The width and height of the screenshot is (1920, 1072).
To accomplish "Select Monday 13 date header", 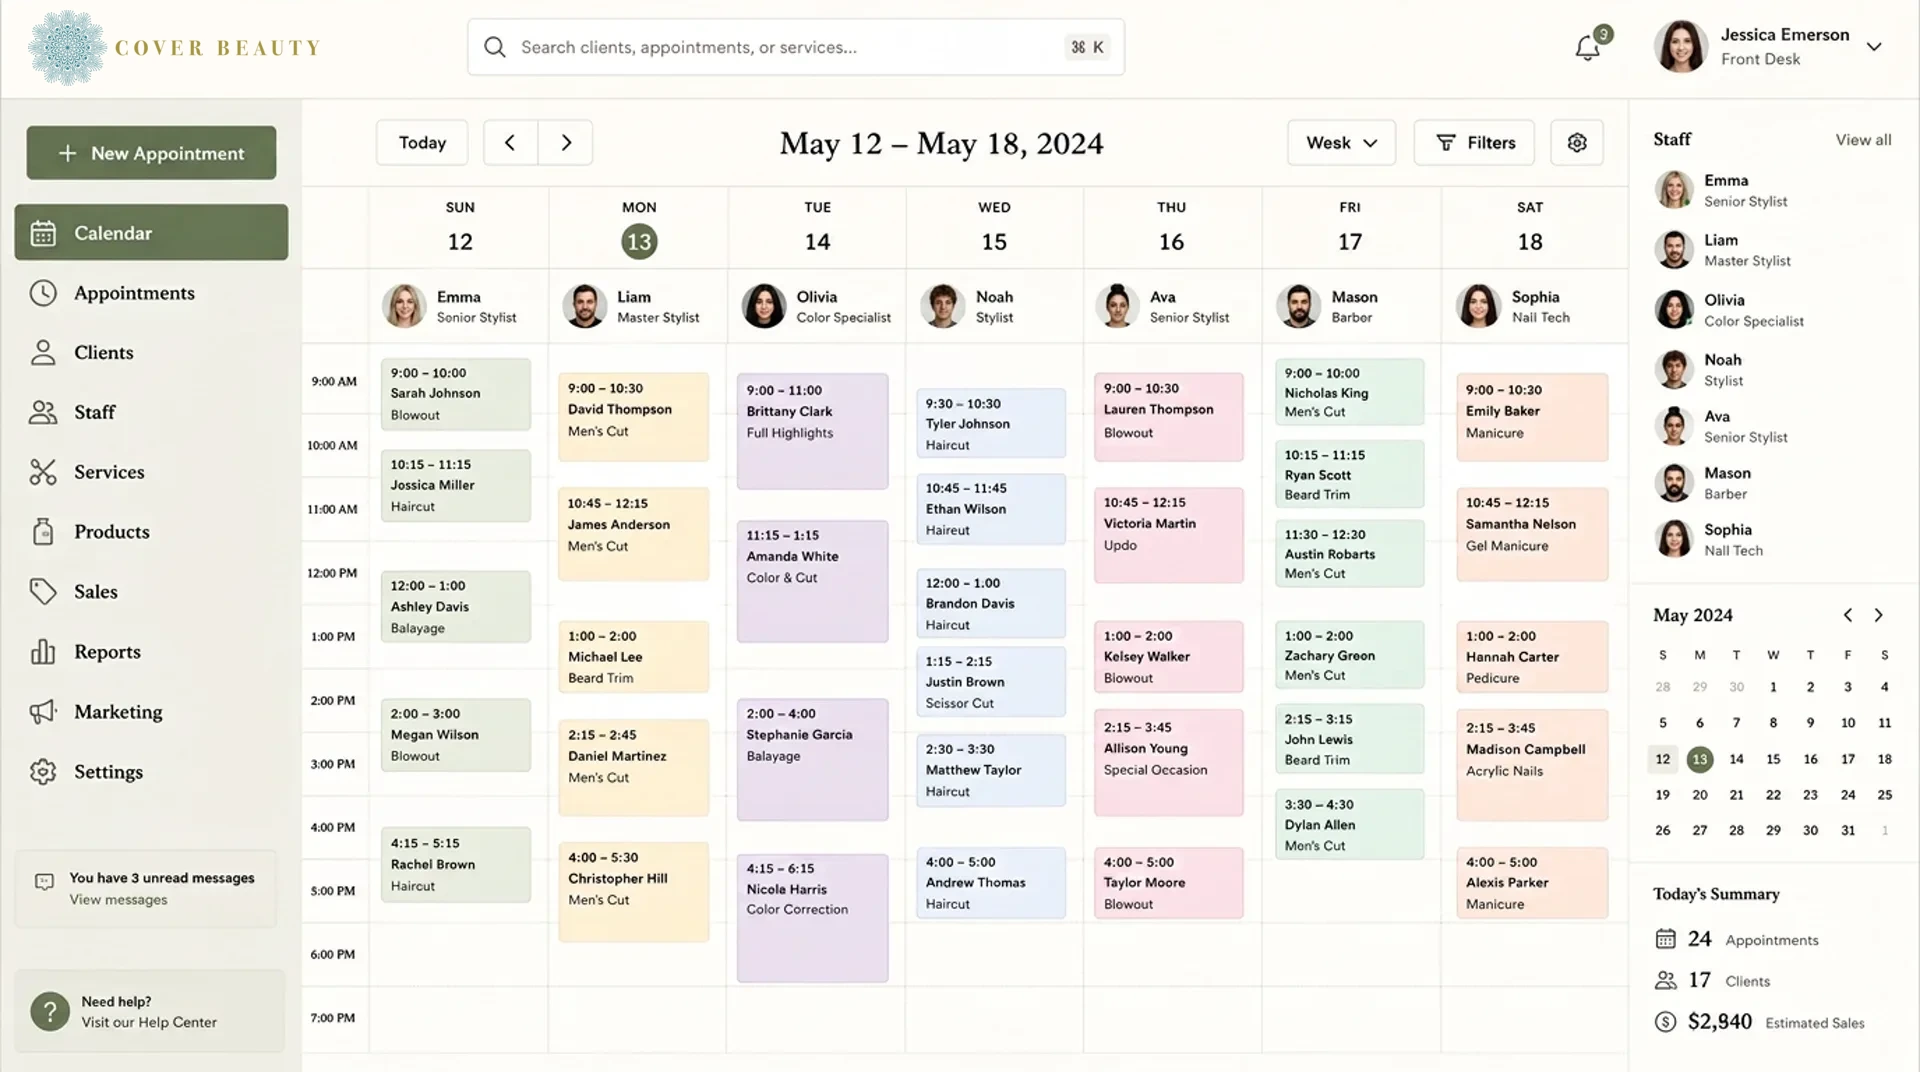I will pos(639,242).
